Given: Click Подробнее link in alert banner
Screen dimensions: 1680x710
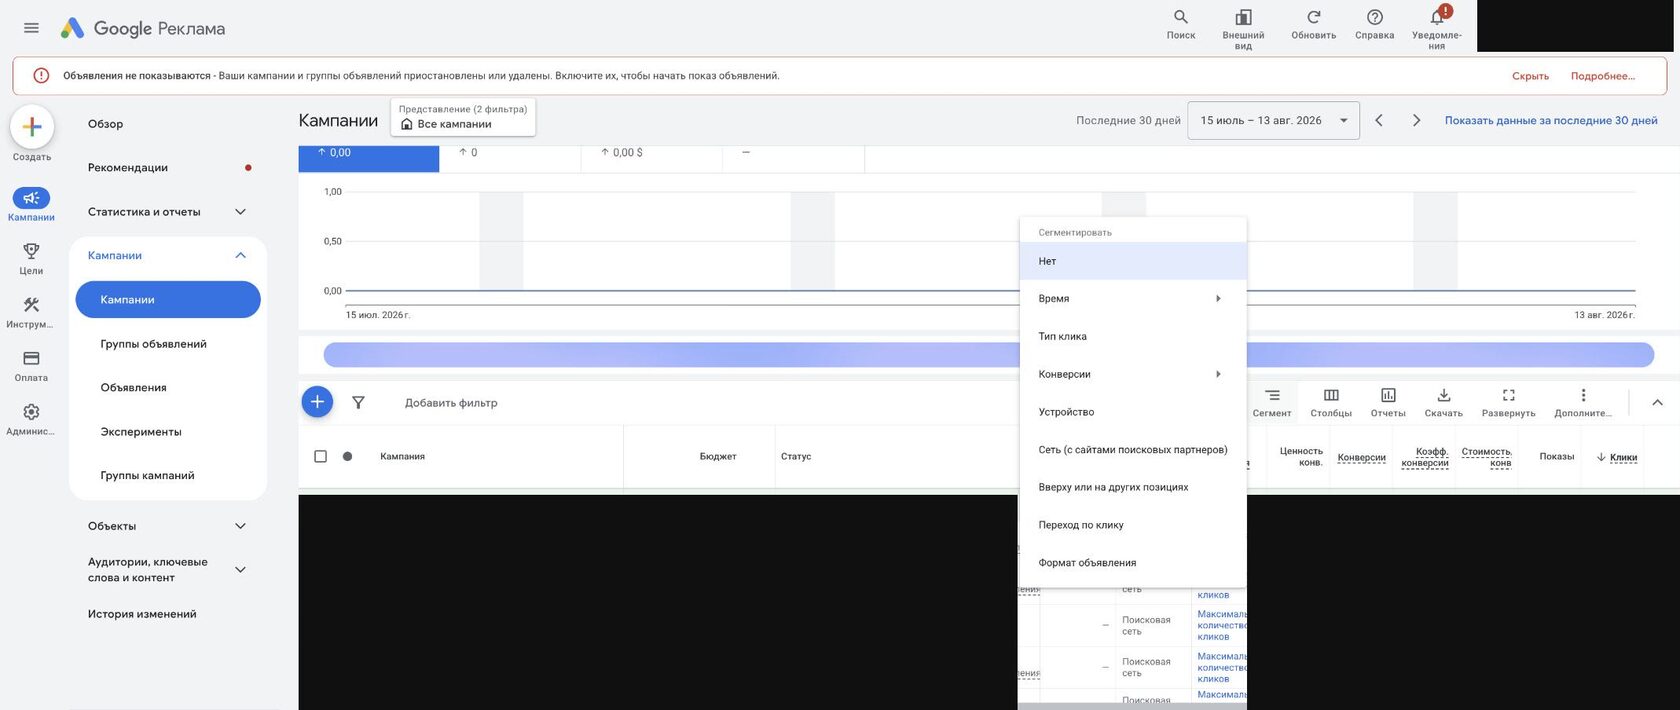Looking at the screenshot, I should (1603, 76).
